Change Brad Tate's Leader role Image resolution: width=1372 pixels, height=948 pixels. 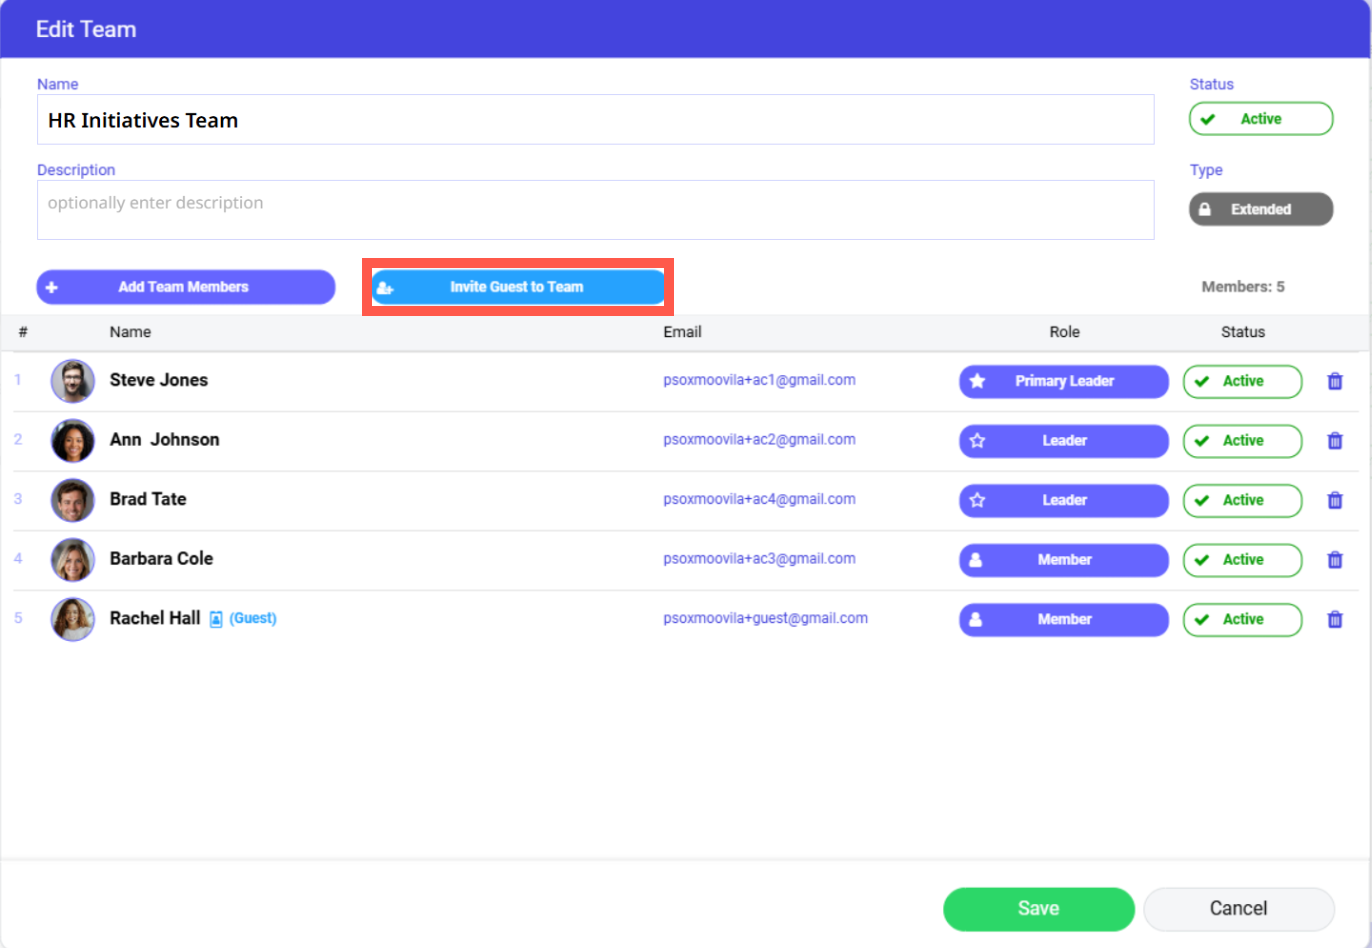tap(1064, 500)
